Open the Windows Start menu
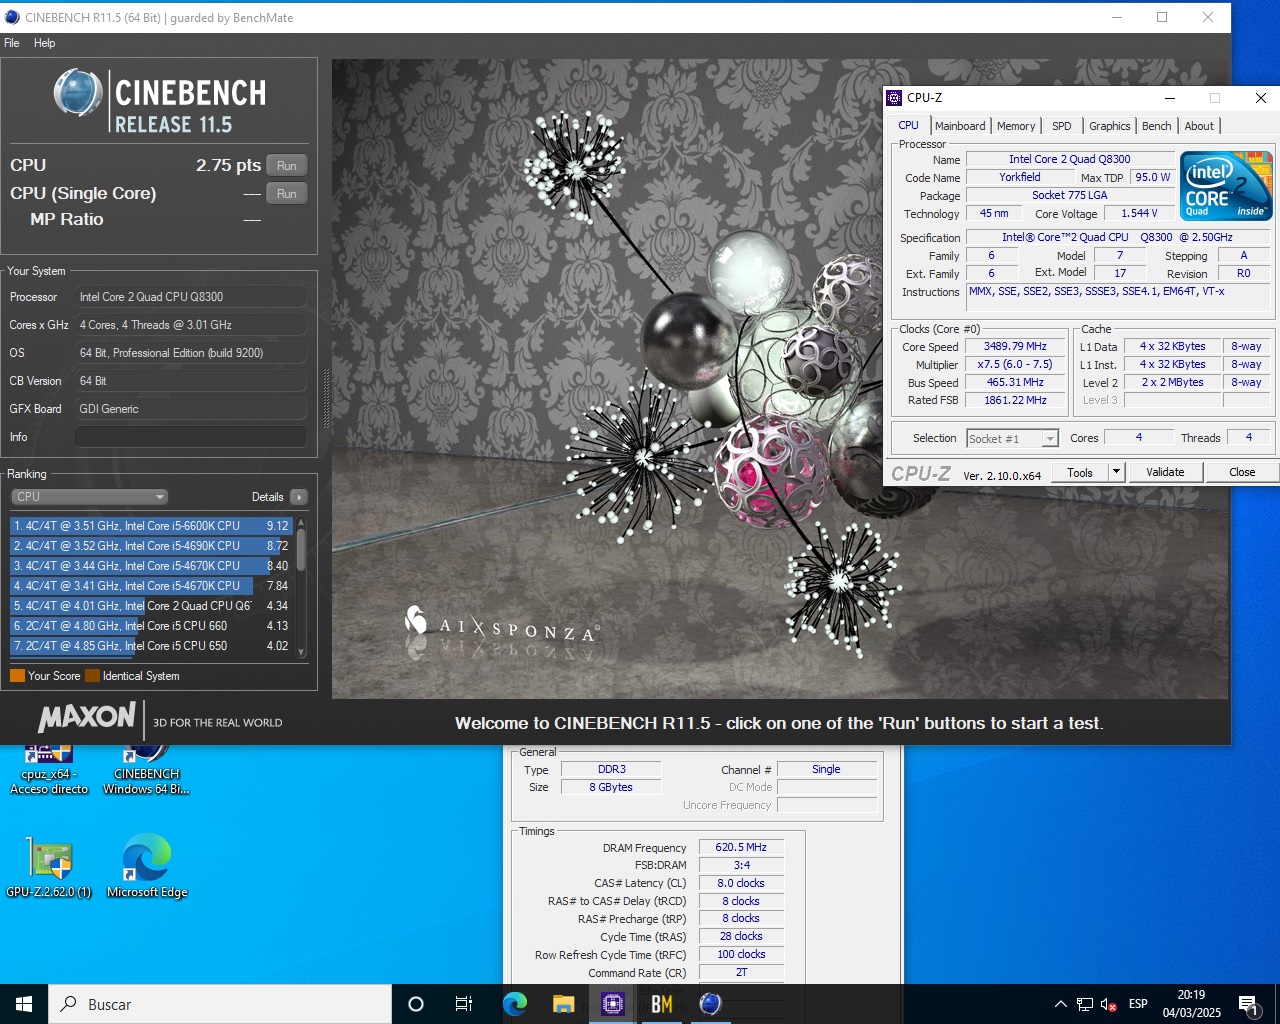Viewport: 1280px width, 1024px height. [24, 1004]
